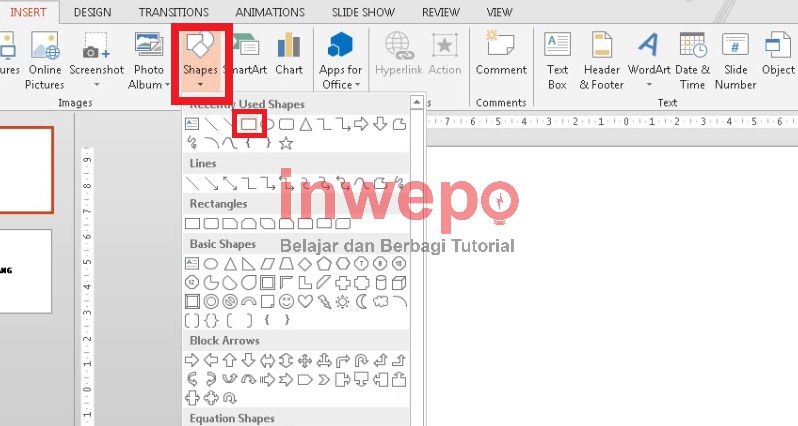This screenshot has width=798, height=426.
Task: Choose the rounded rectangle under Rectangles
Action: [211, 223]
